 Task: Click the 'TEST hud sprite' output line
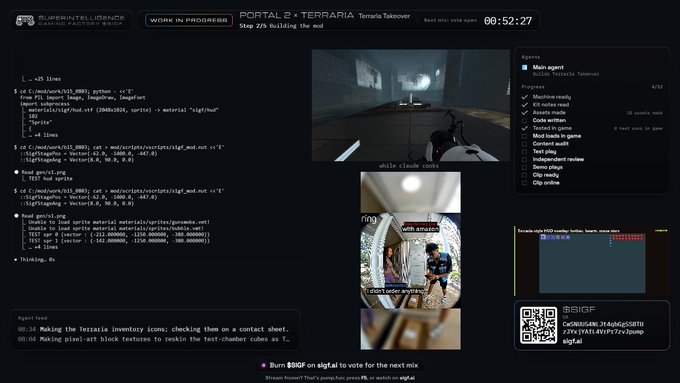tap(50, 178)
